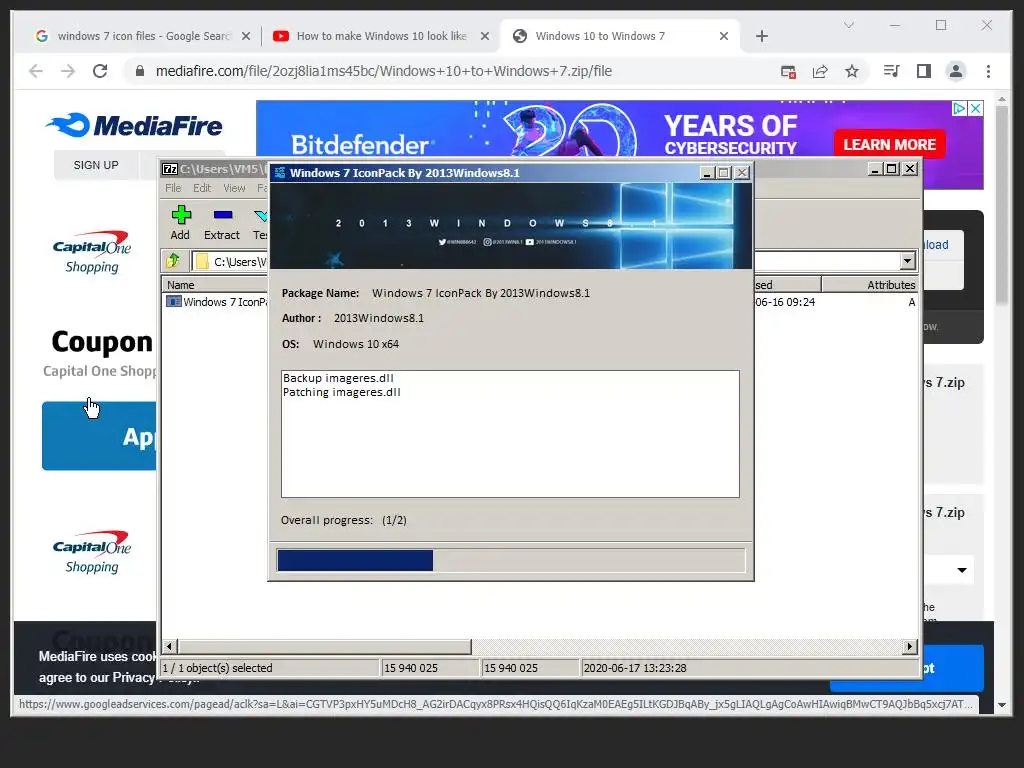
Task: Click MediaFire SIGN UP button
Action: tap(96, 165)
